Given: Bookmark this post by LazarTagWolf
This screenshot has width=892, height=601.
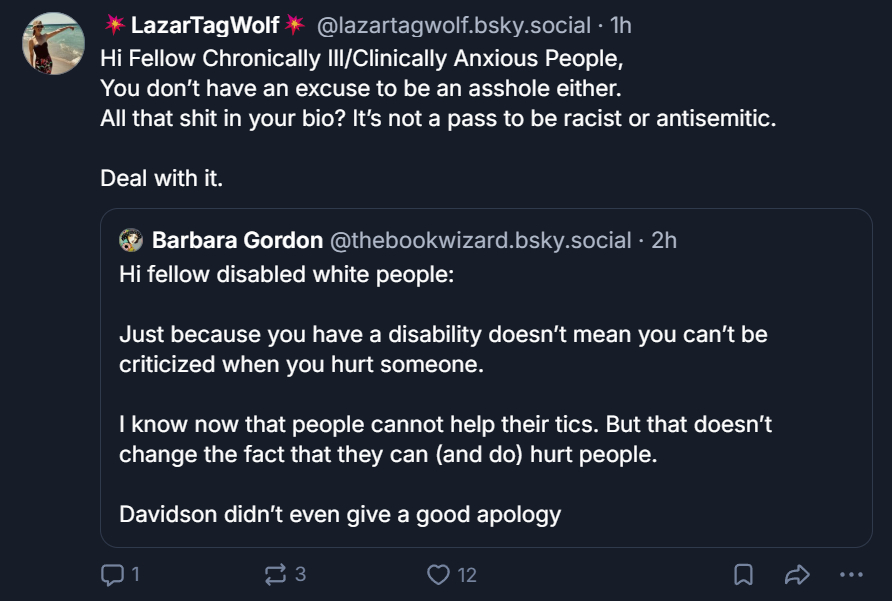Looking at the screenshot, I should pyautogui.click(x=744, y=575).
